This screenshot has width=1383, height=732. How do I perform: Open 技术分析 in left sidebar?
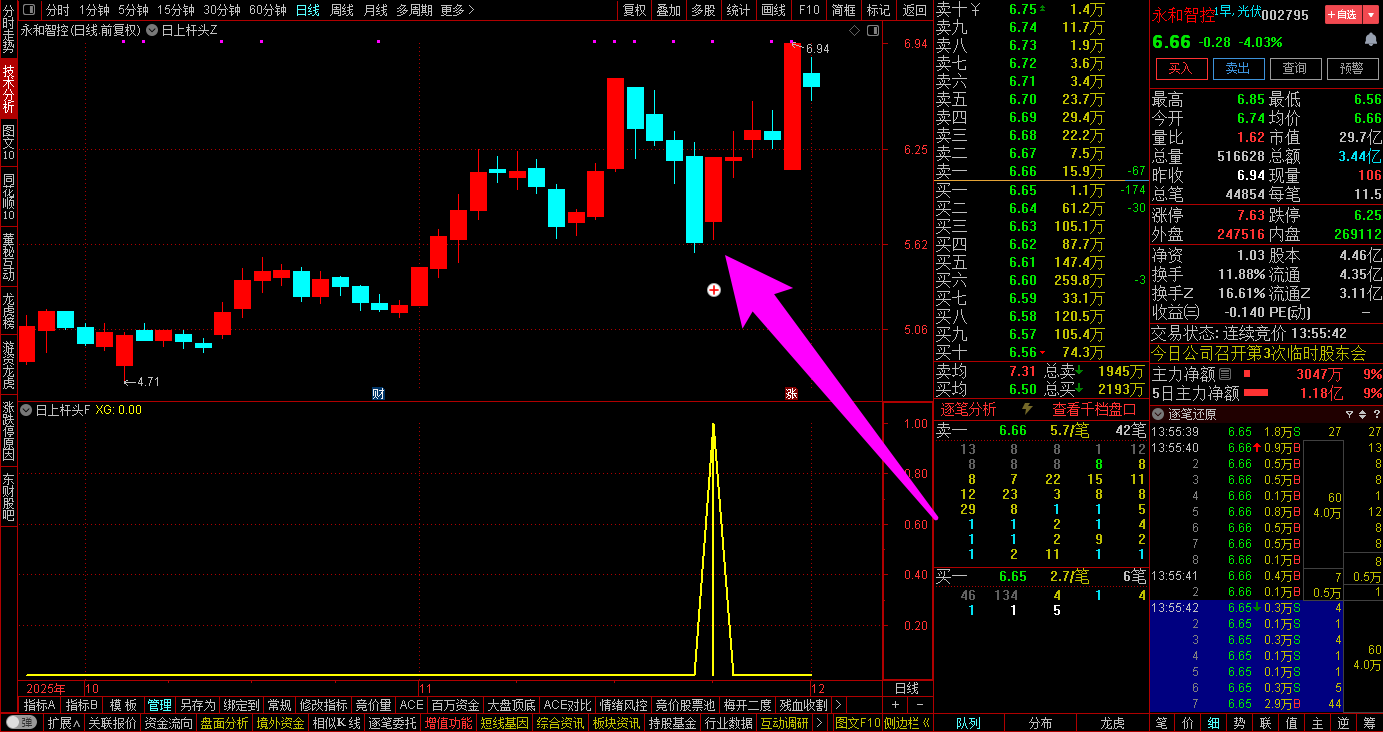point(8,88)
